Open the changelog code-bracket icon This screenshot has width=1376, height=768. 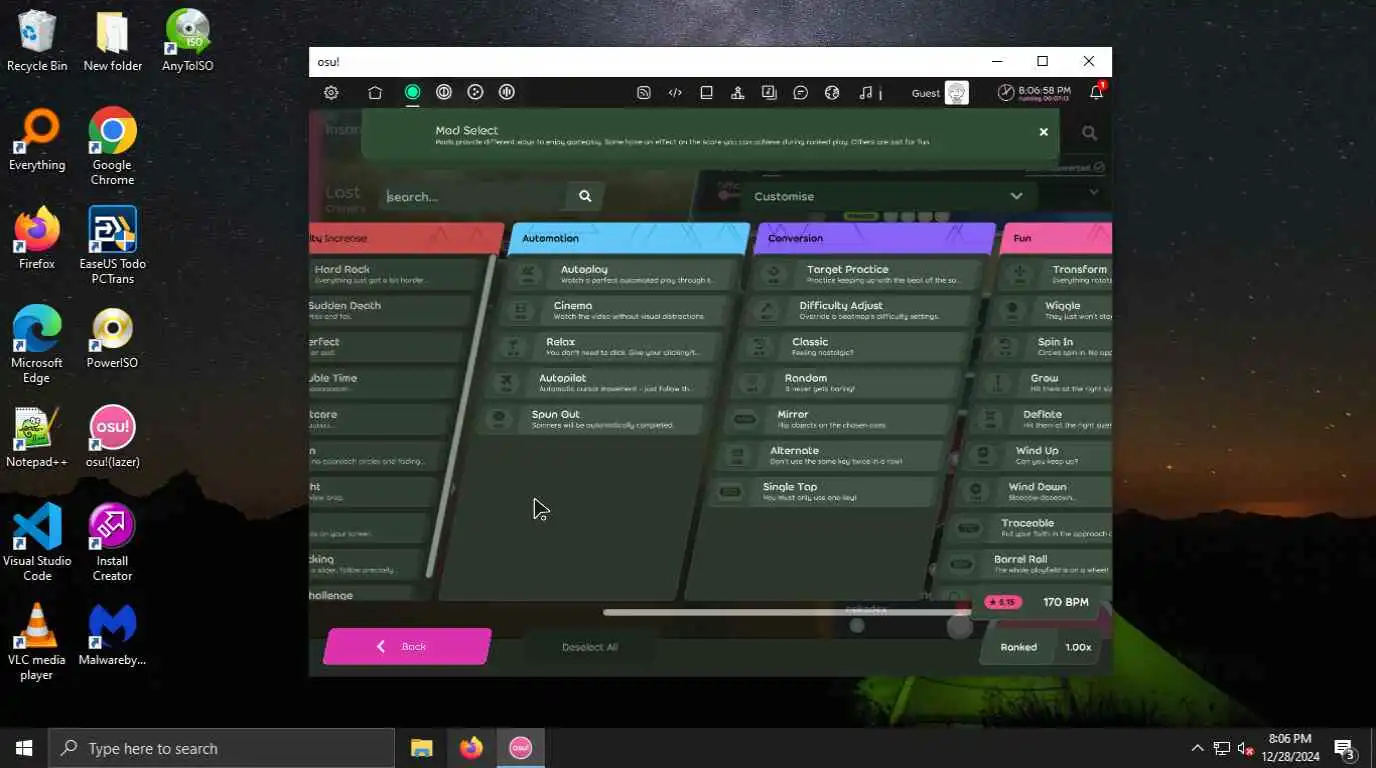point(675,92)
